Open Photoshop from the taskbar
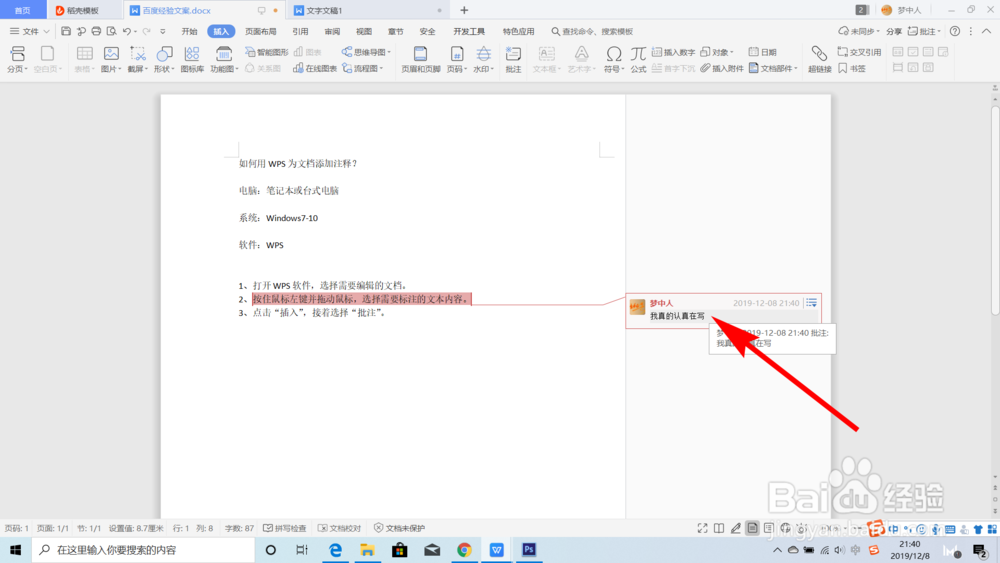 point(529,550)
